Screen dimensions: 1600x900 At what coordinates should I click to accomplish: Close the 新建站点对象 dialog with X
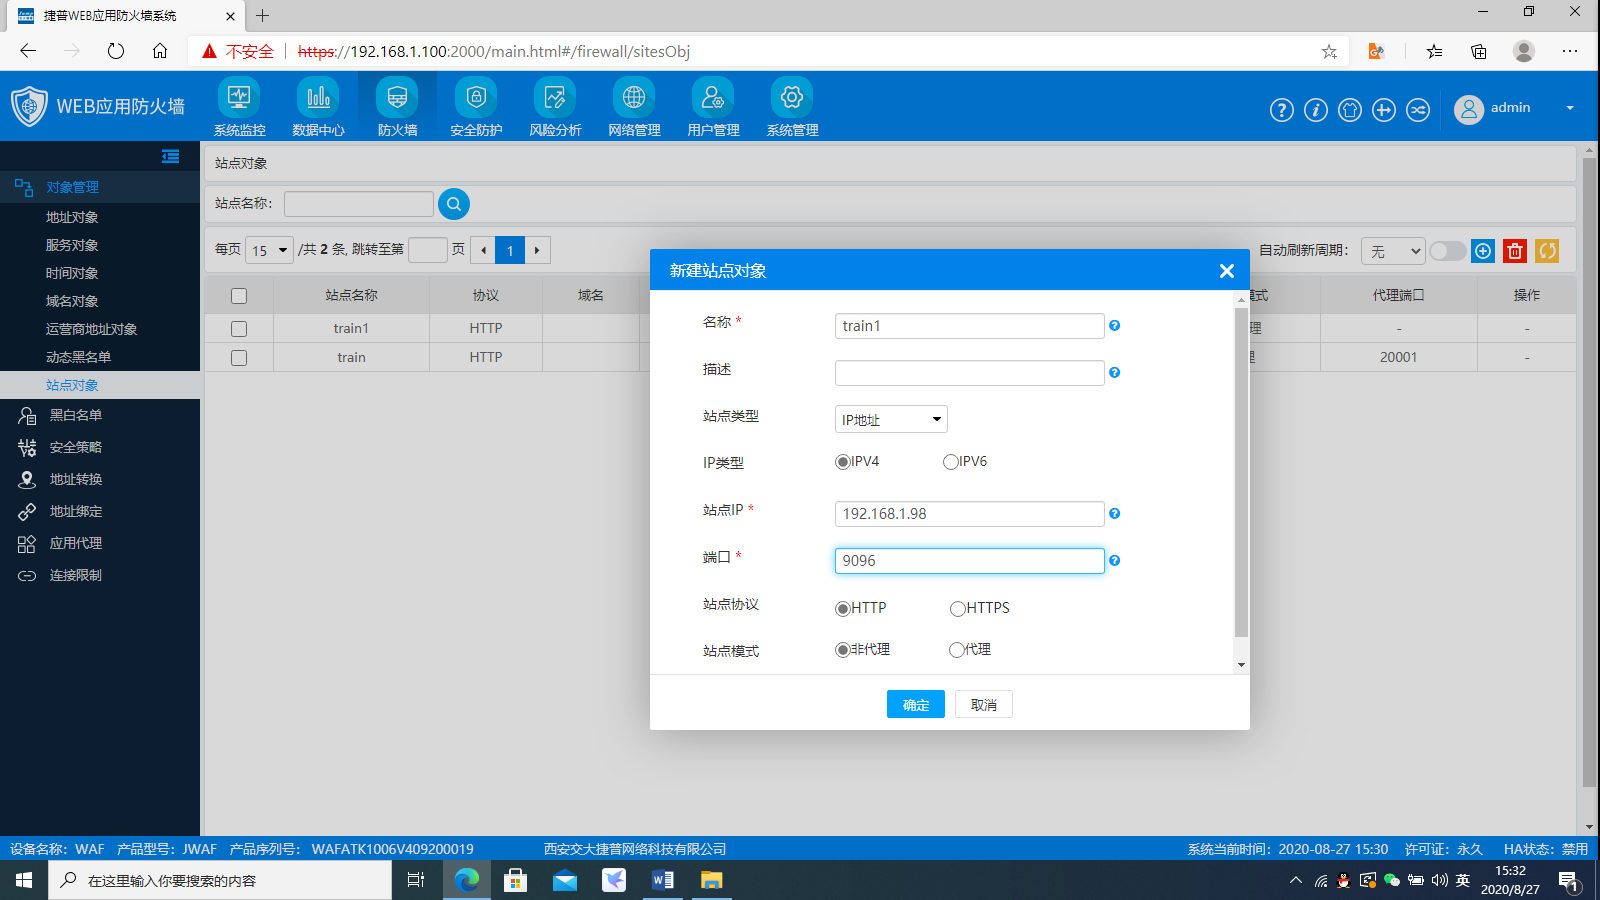coord(1227,271)
